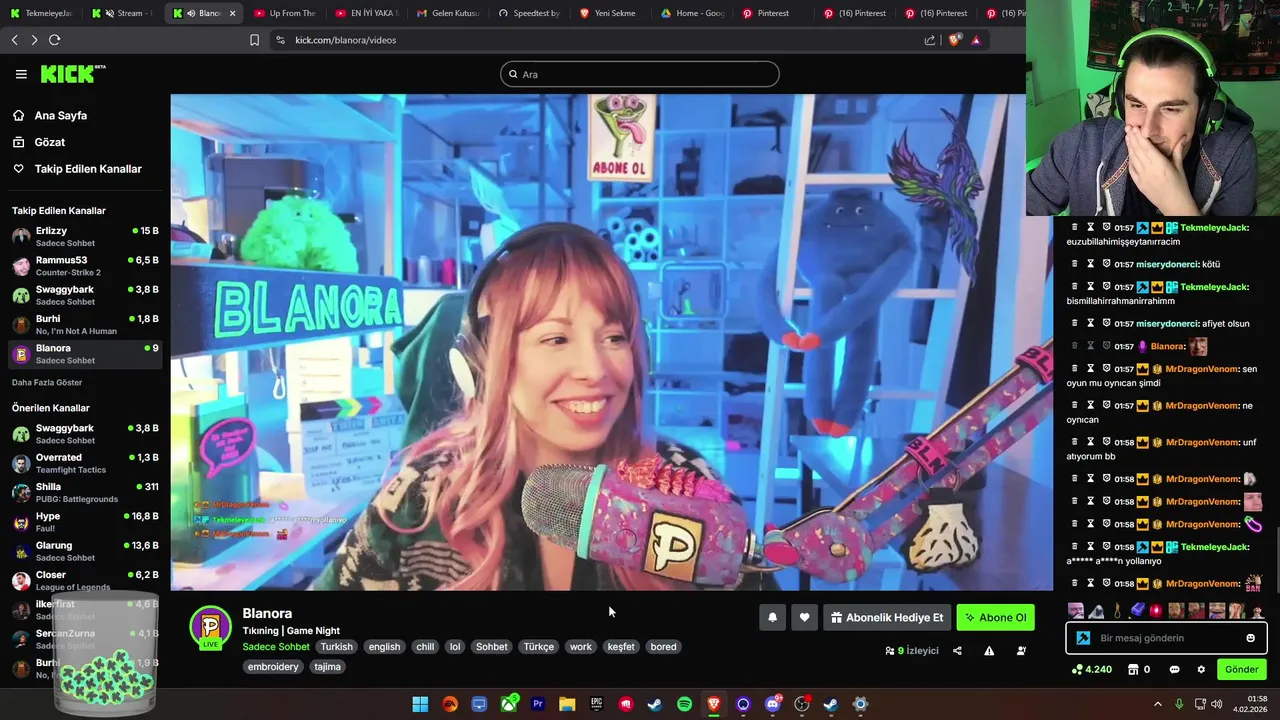The width and height of the screenshot is (1280, 720).
Task: Click Abonelik Hediye Et button
Action: pos(886,617)
